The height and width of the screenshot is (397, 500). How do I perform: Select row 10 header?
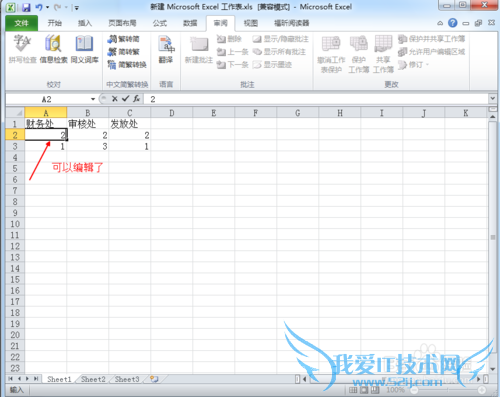pyautogui.click(x=15, y=224)
